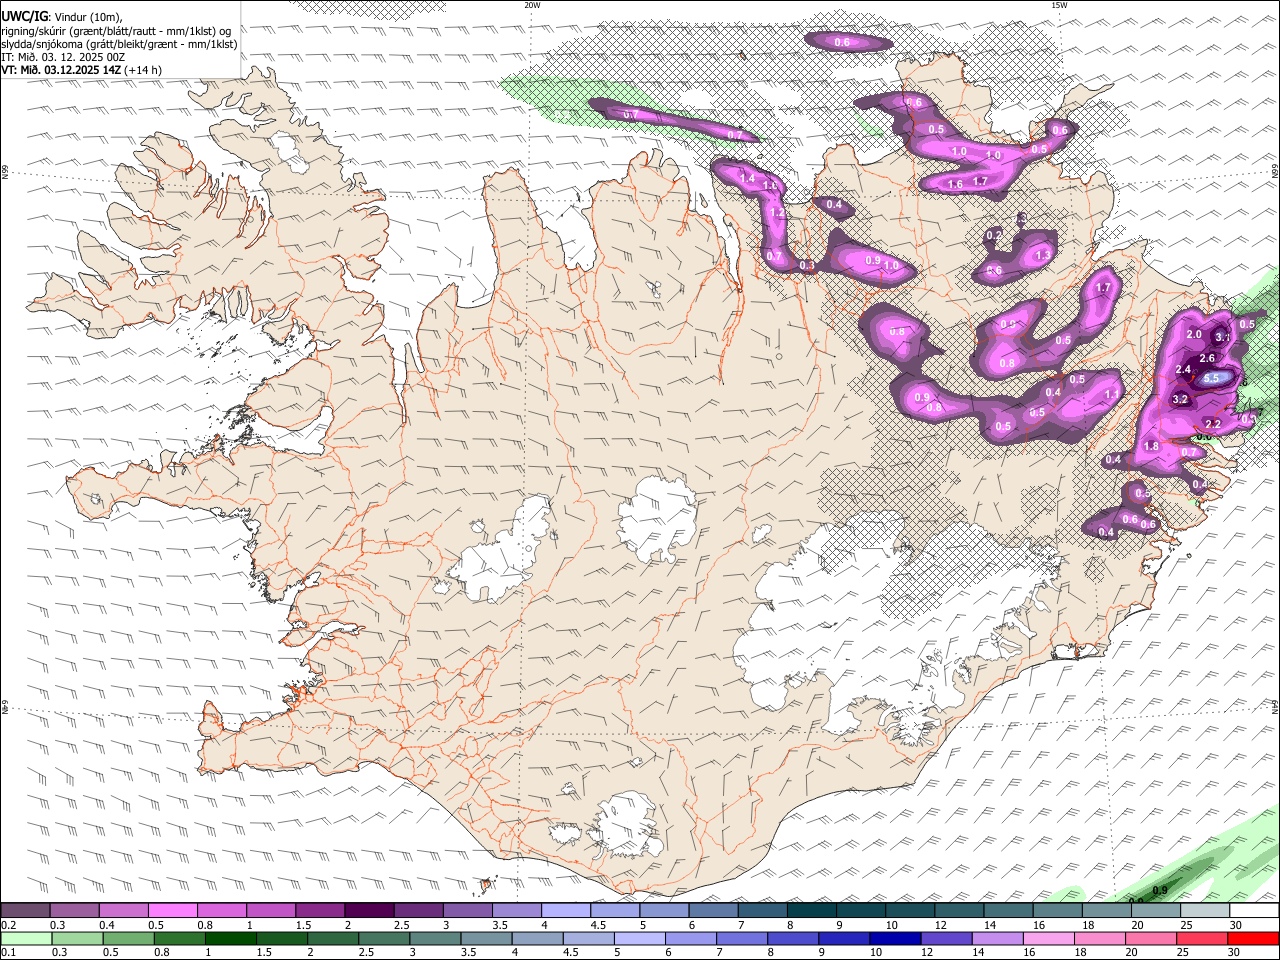This screenshot has height=960, width=1280.
Task: Select the green-scale legend swatch labeled 0.8
Action: tap(179, 938)
